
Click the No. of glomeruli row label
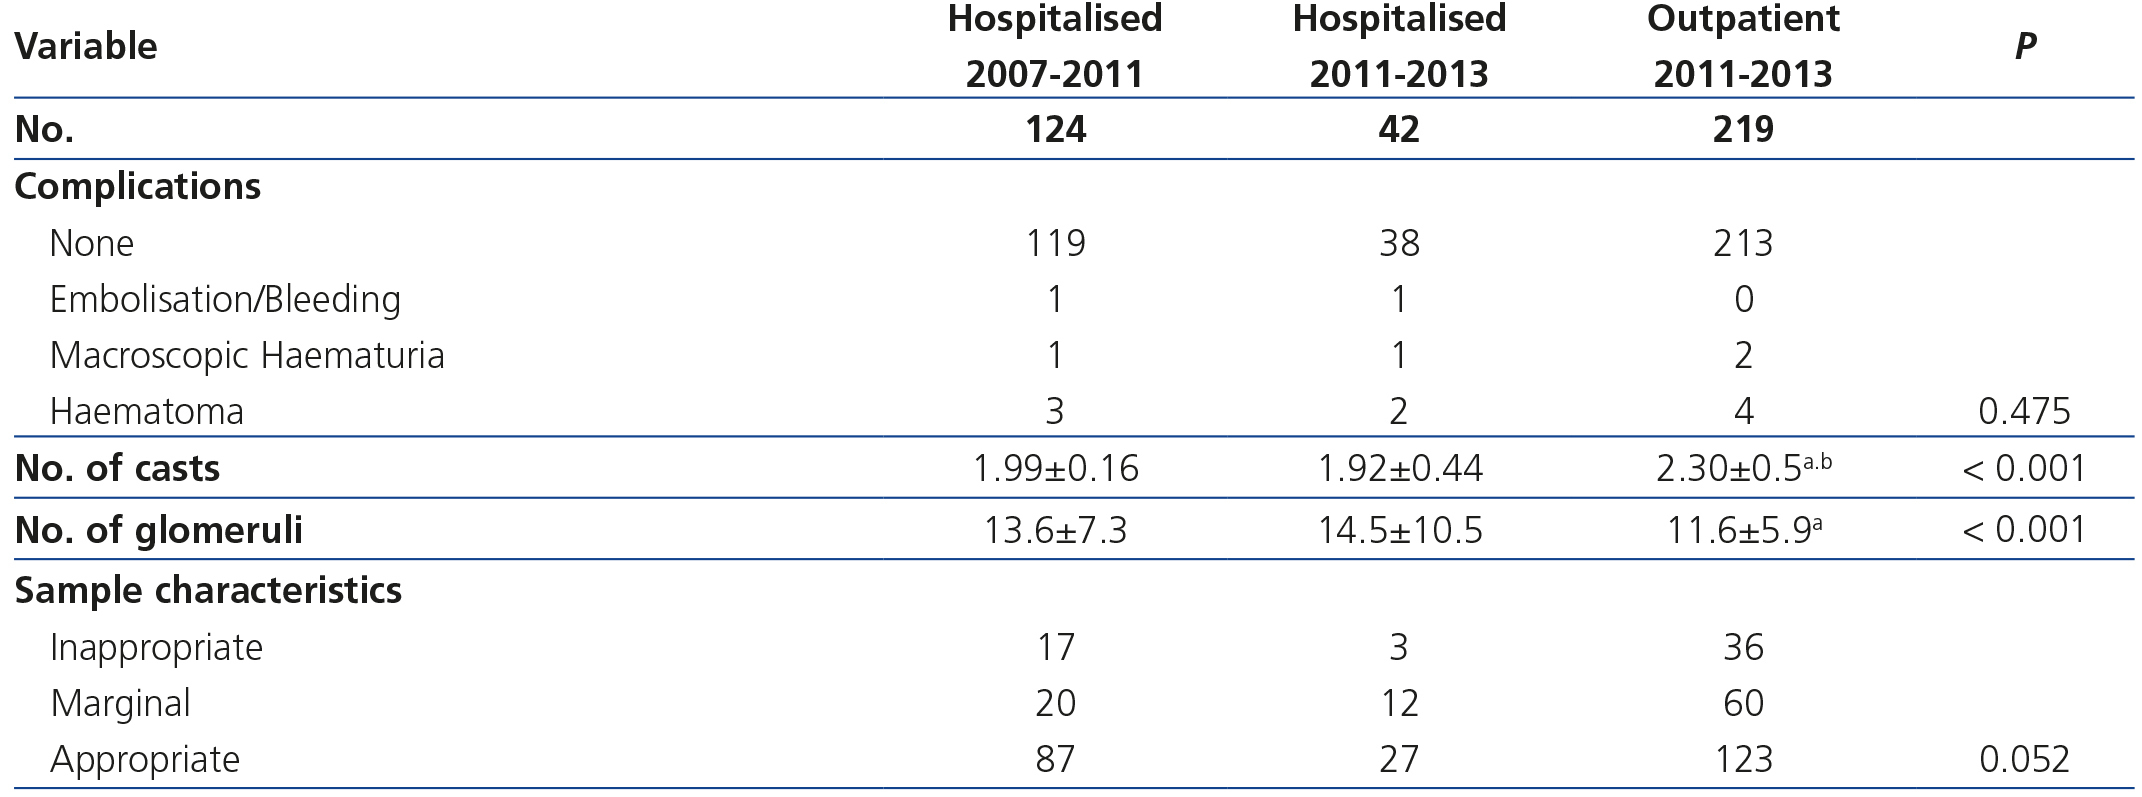159,530
